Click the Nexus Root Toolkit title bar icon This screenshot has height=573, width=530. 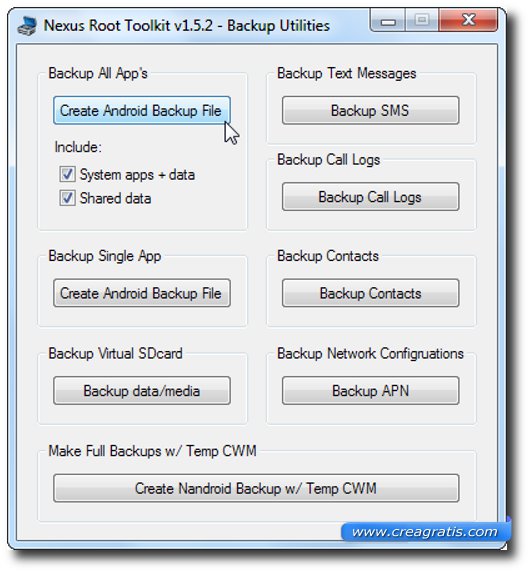point(27,26)
